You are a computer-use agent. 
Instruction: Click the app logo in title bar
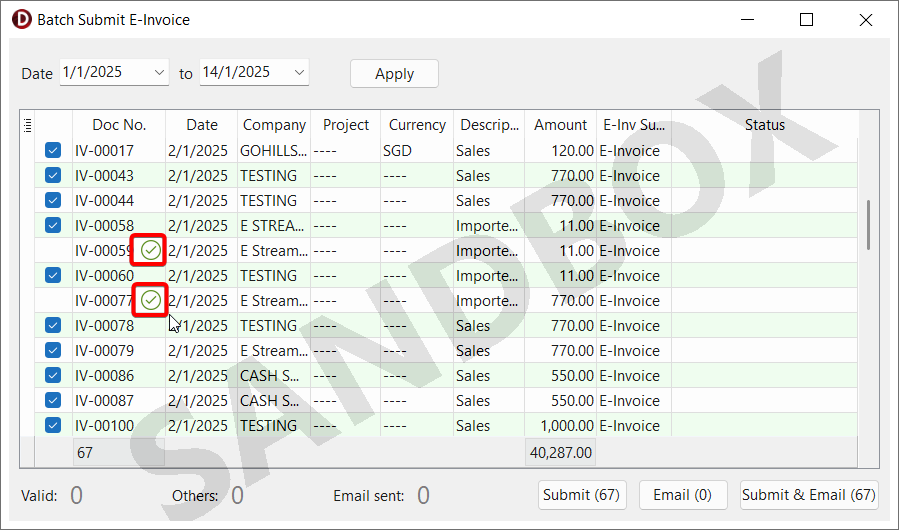pos(21,19)
